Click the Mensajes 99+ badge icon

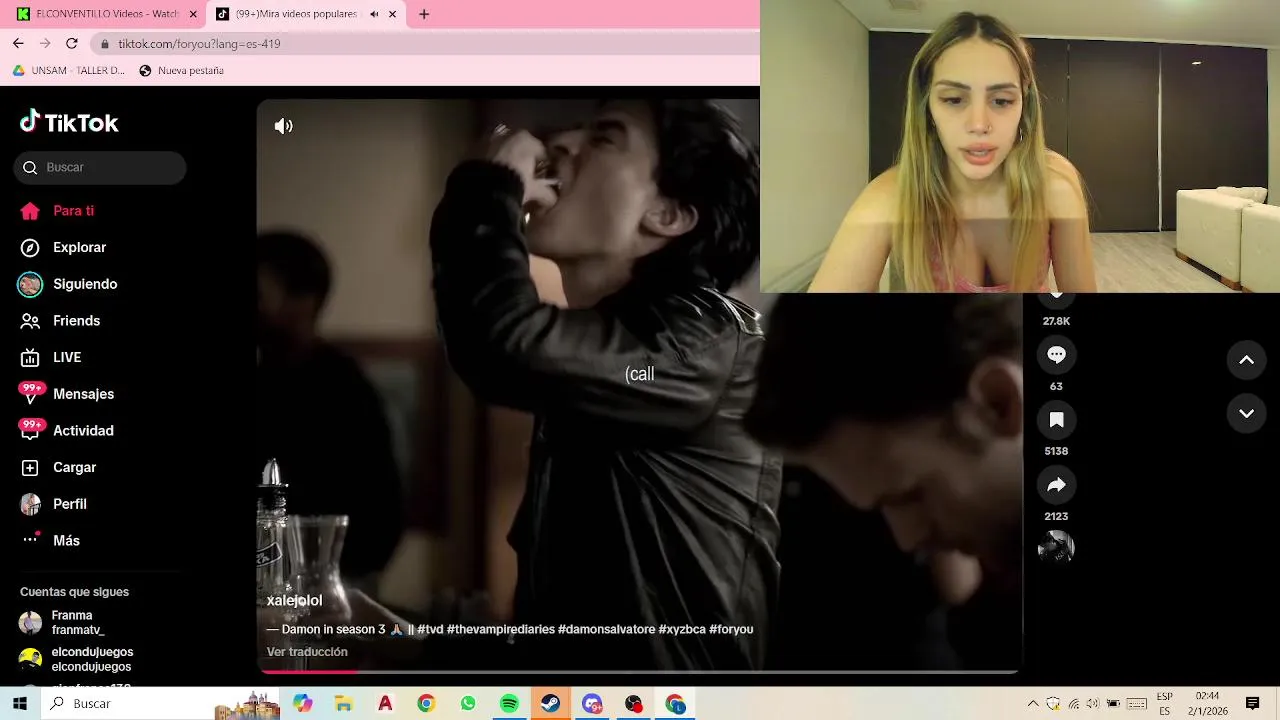(31, 393)
